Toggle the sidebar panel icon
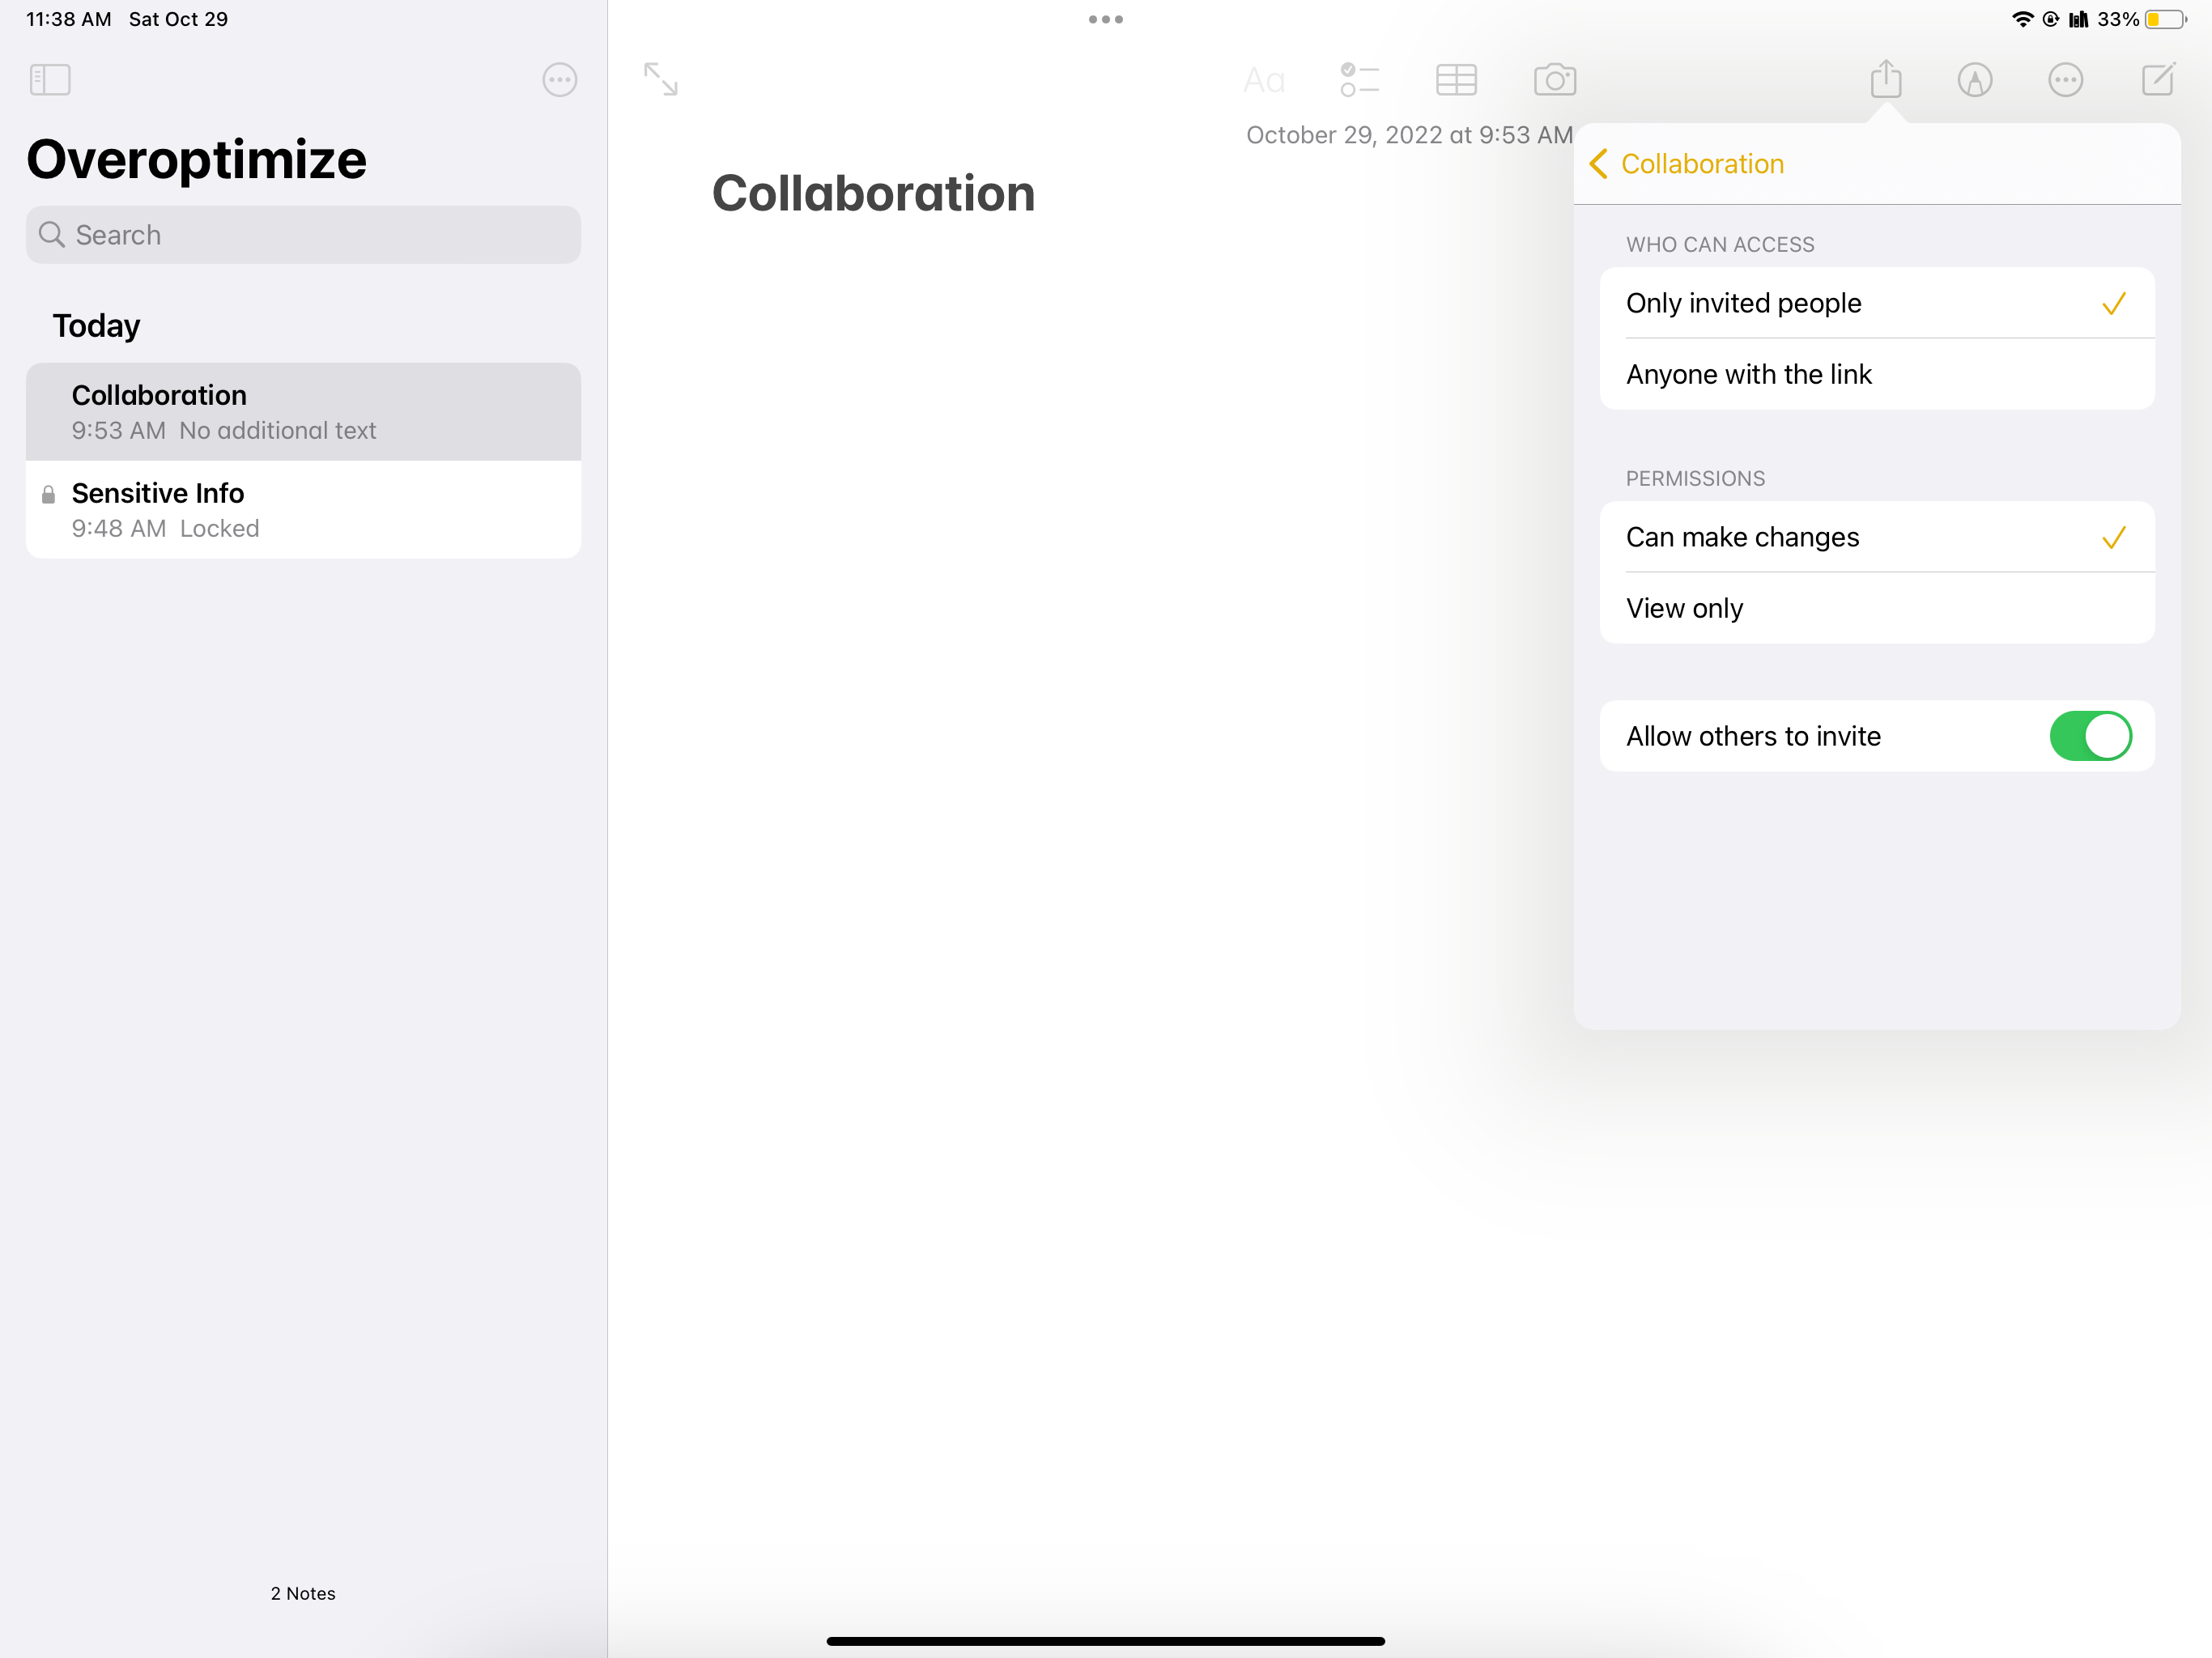This screenshot has width=2212, height=1658. [x=50, y=80]
